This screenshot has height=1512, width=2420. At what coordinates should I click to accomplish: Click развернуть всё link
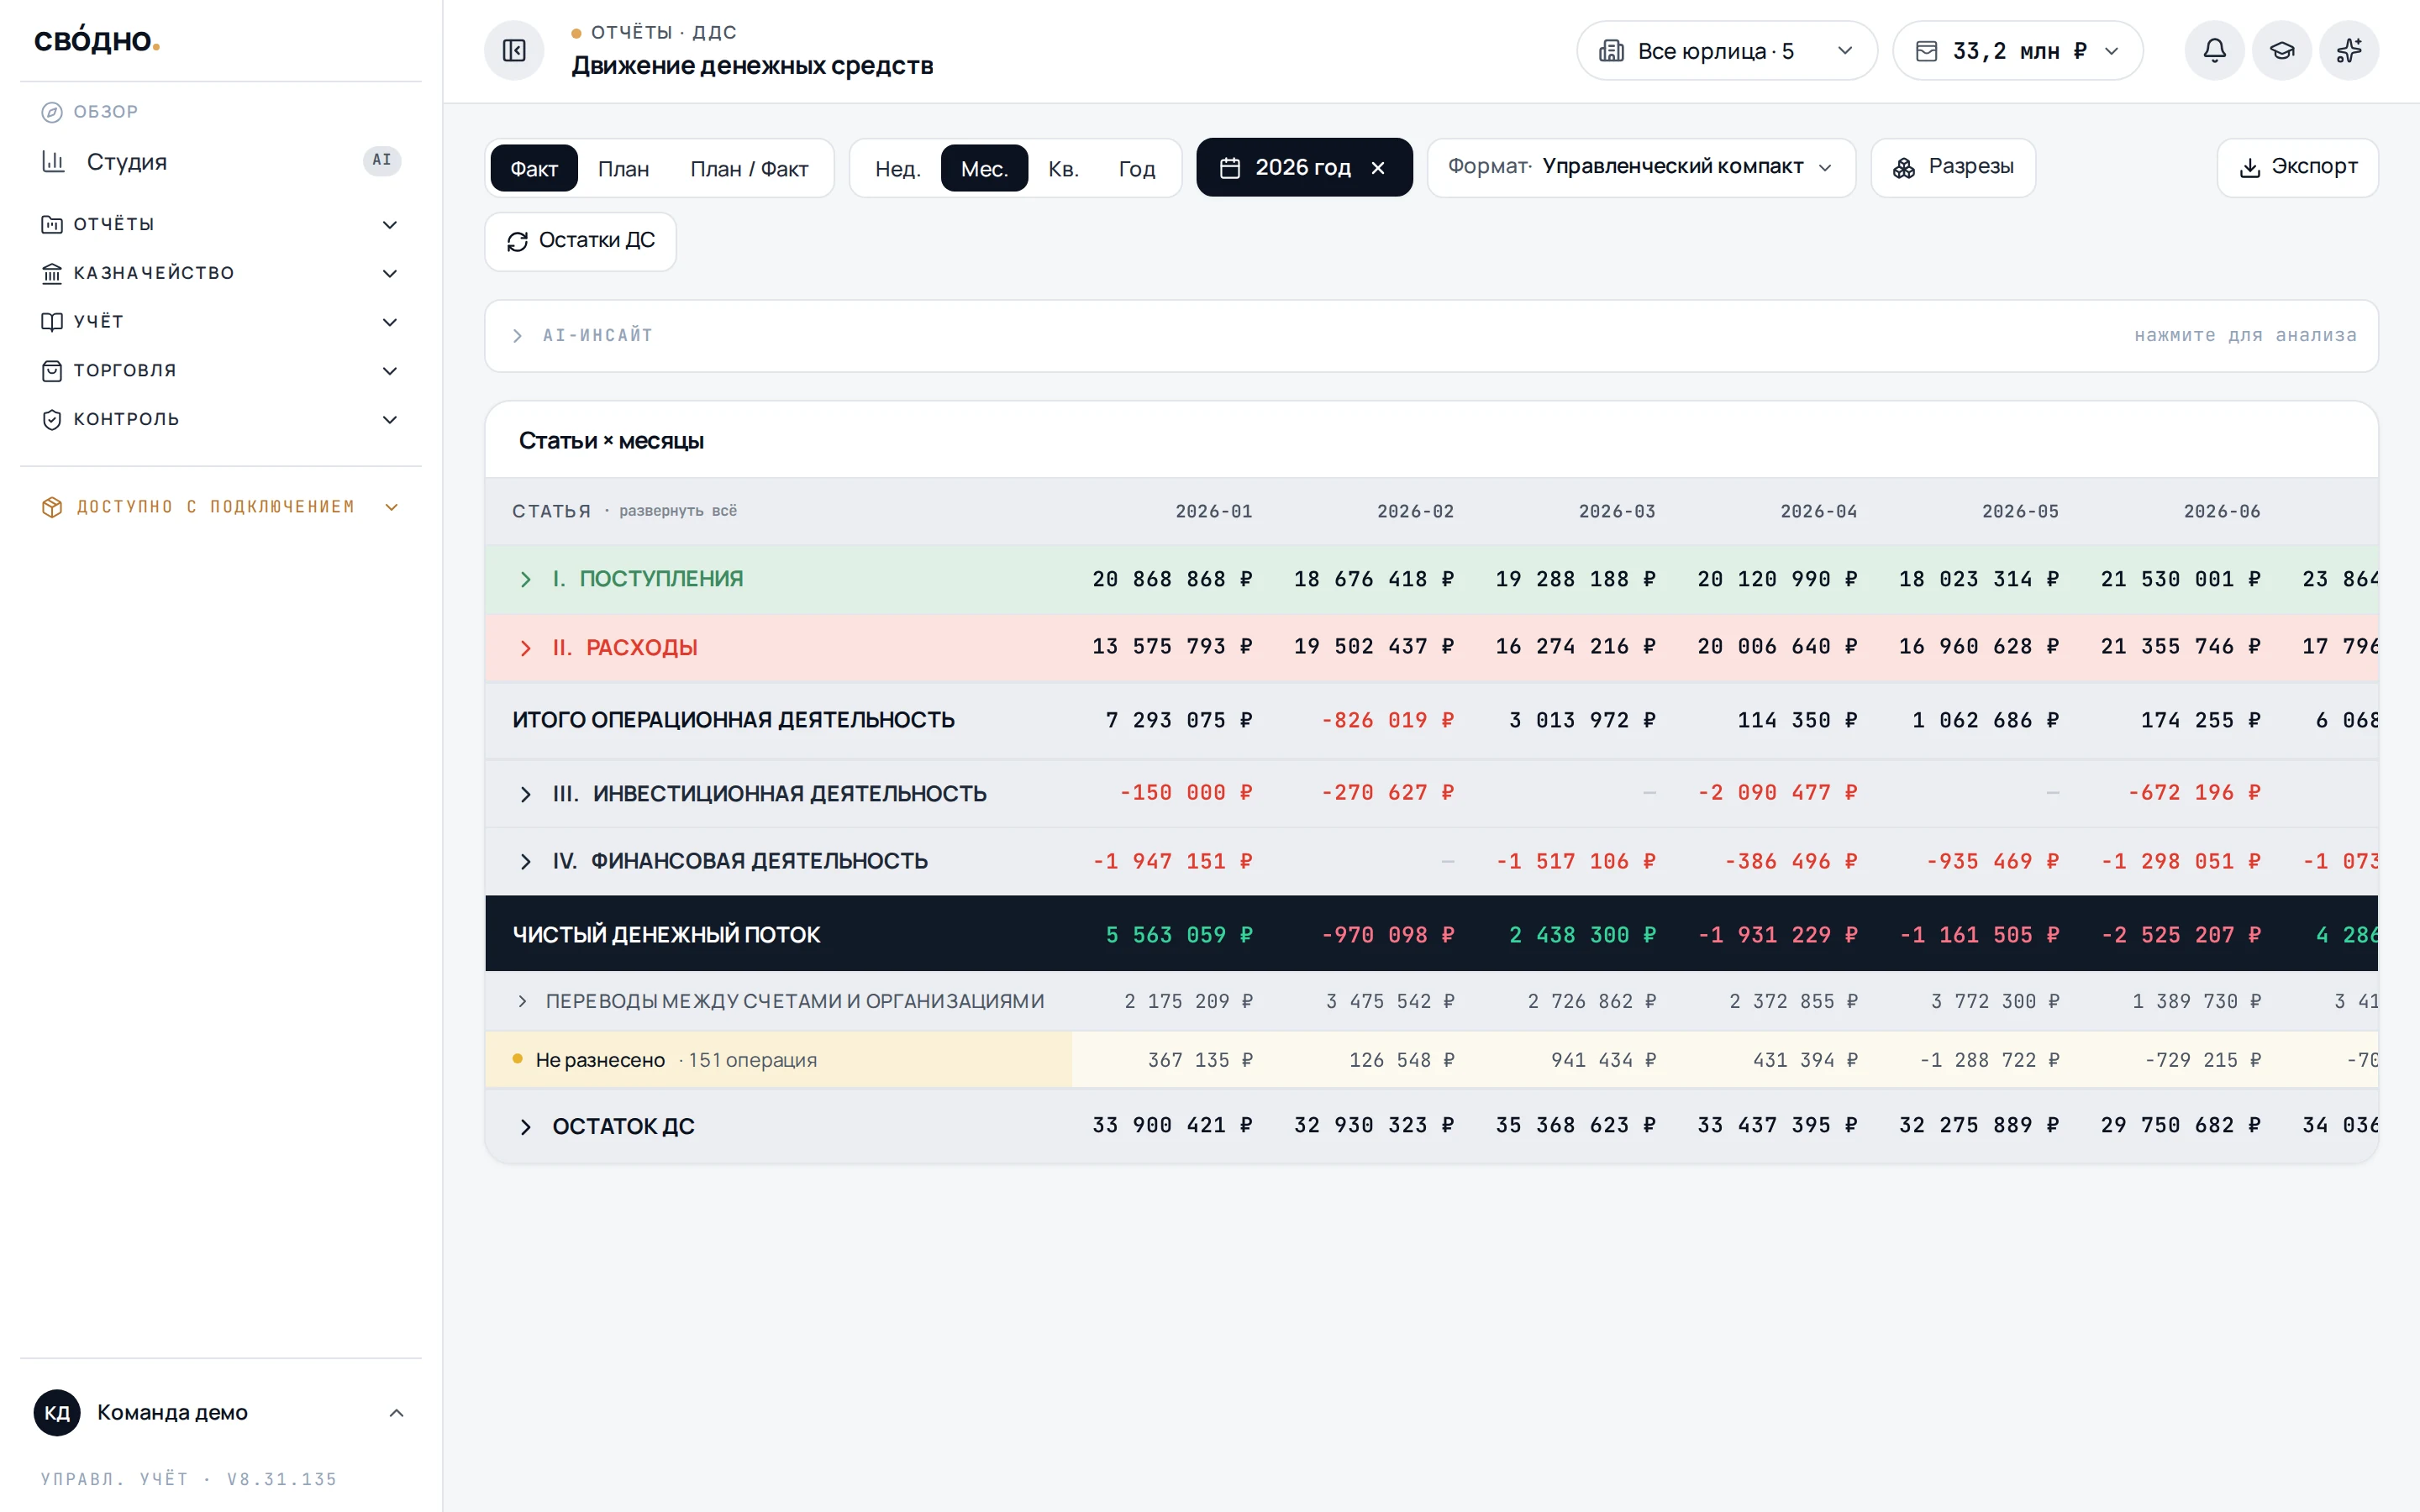678,511
